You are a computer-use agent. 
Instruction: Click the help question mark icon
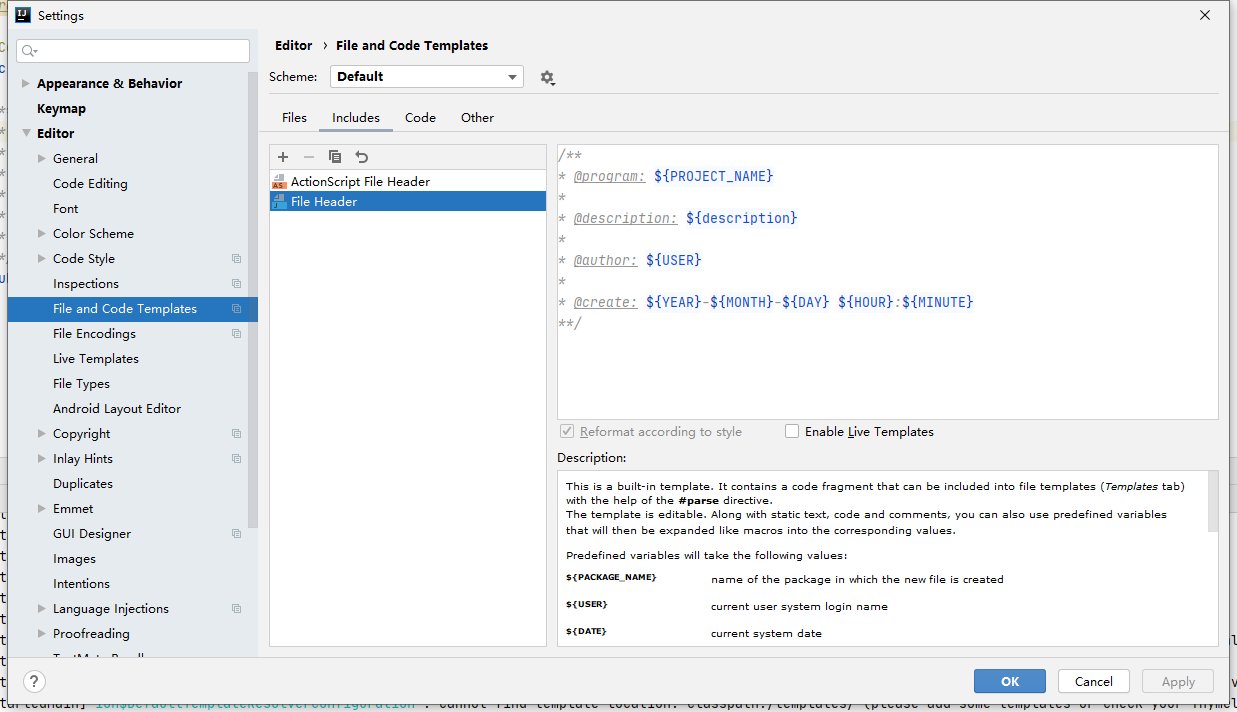pos(35,681)
